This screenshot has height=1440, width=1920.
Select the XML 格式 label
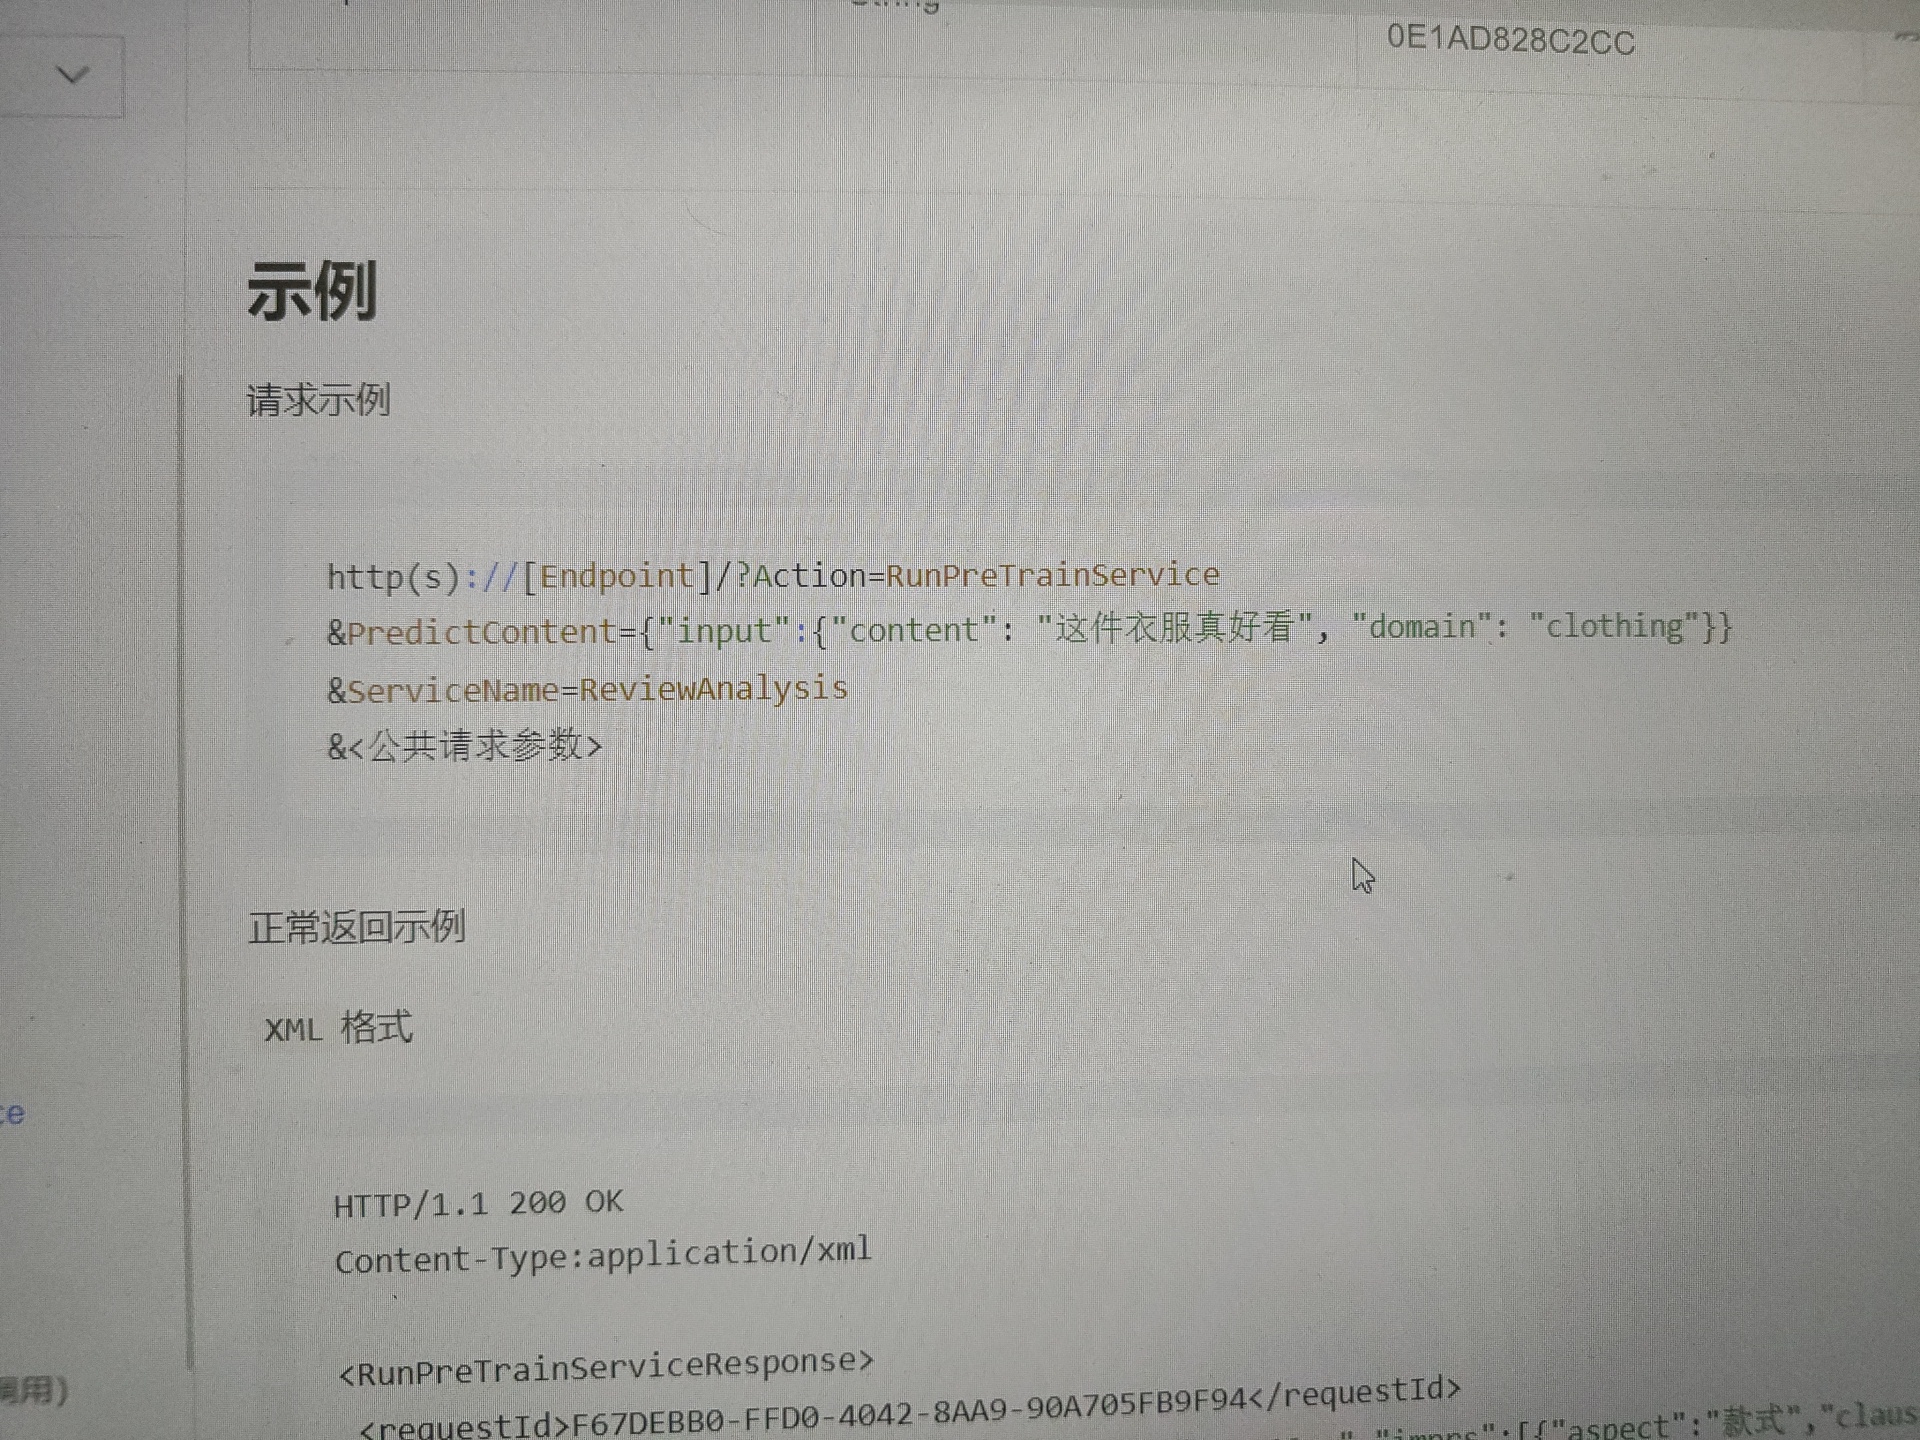tap(338, 1028)
